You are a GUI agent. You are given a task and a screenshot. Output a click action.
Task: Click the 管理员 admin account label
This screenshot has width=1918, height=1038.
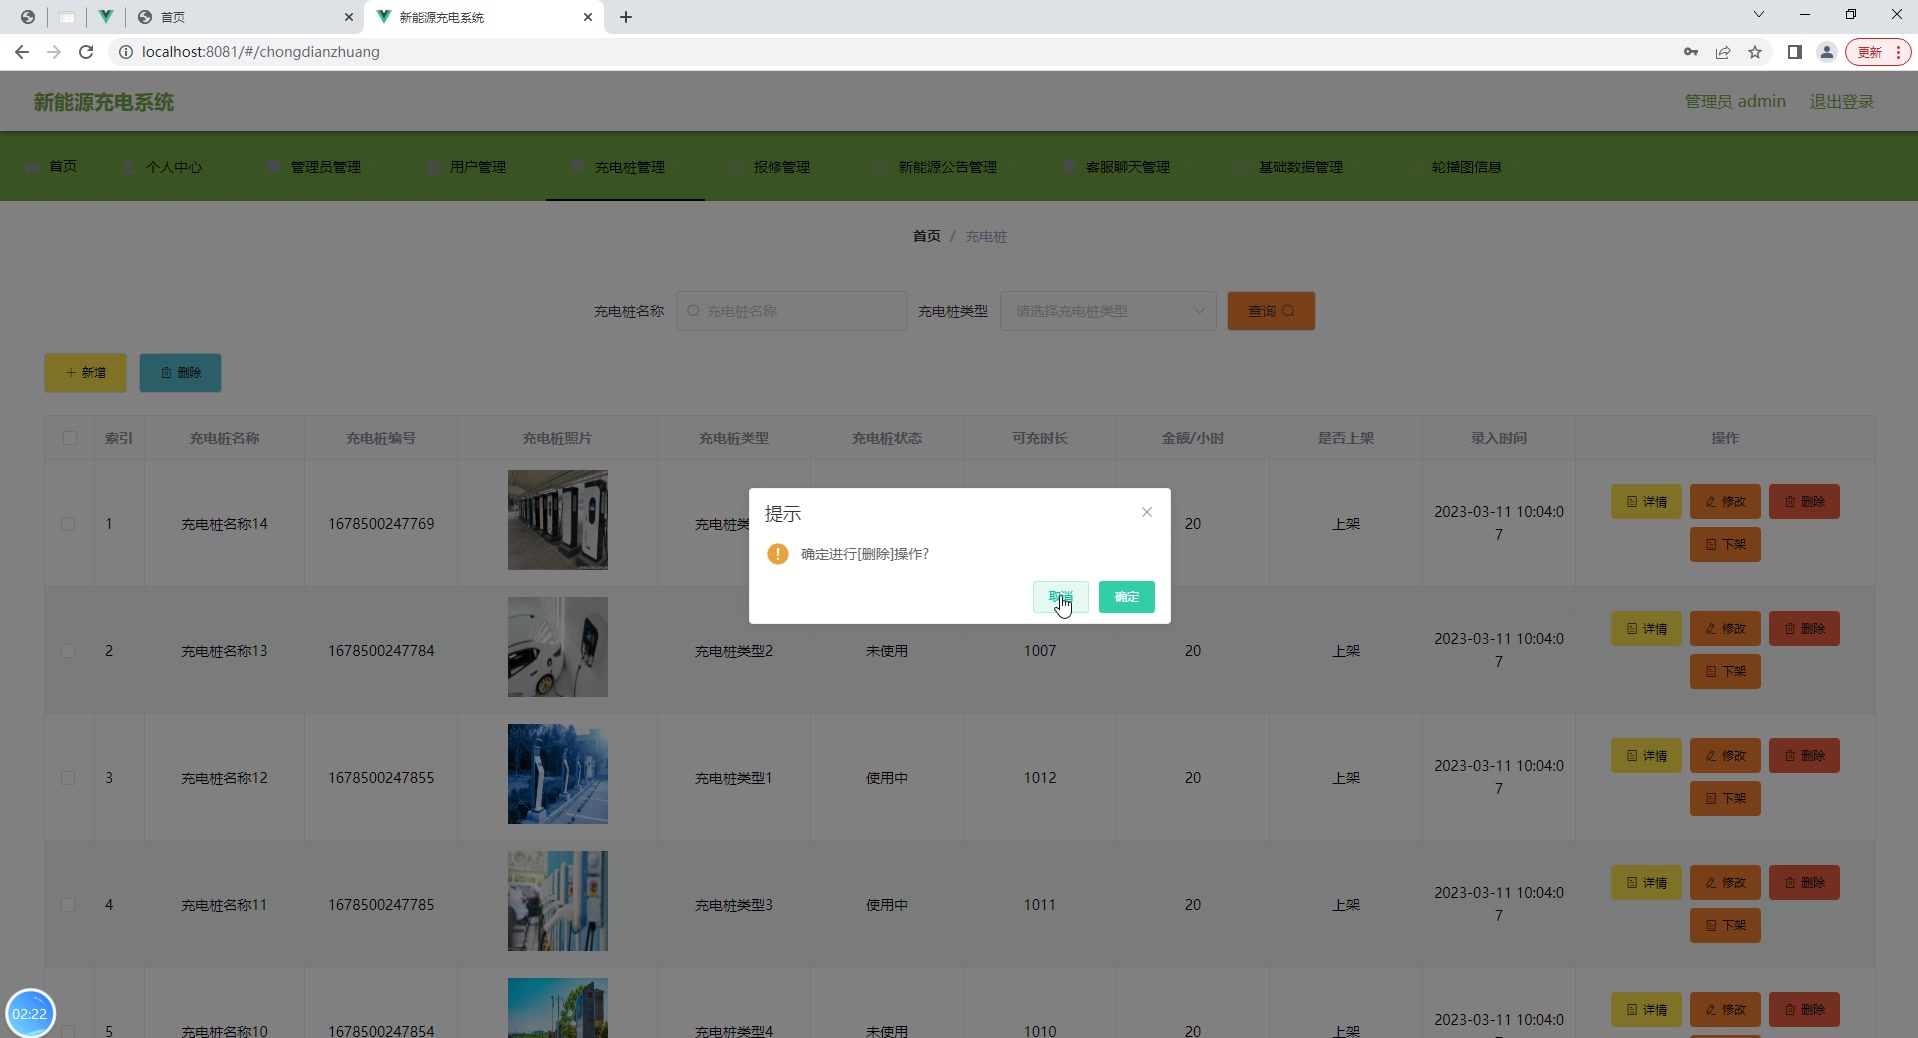(1735, 102)
